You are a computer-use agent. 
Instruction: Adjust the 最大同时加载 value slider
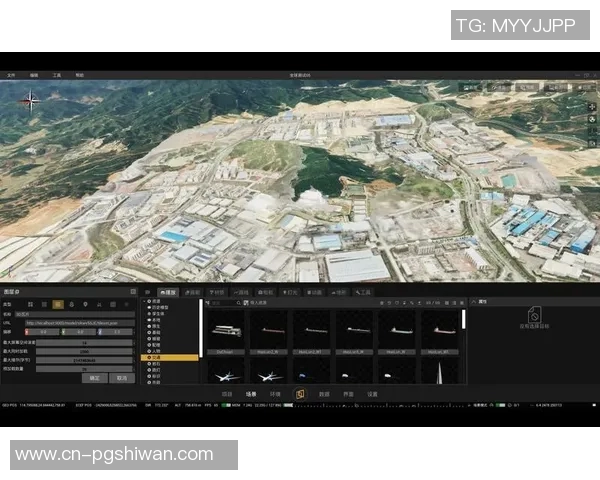pyautogui.click(x=84, y=351)
